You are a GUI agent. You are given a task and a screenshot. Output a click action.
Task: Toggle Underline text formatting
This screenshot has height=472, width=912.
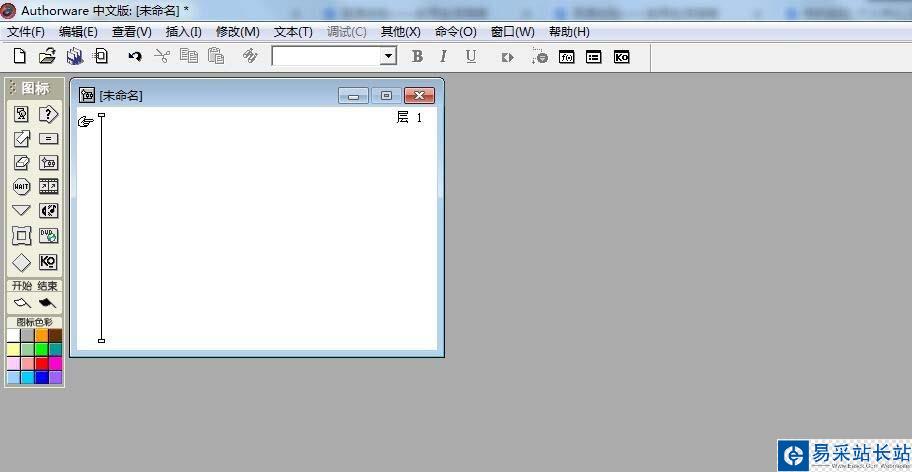point(470,57)
